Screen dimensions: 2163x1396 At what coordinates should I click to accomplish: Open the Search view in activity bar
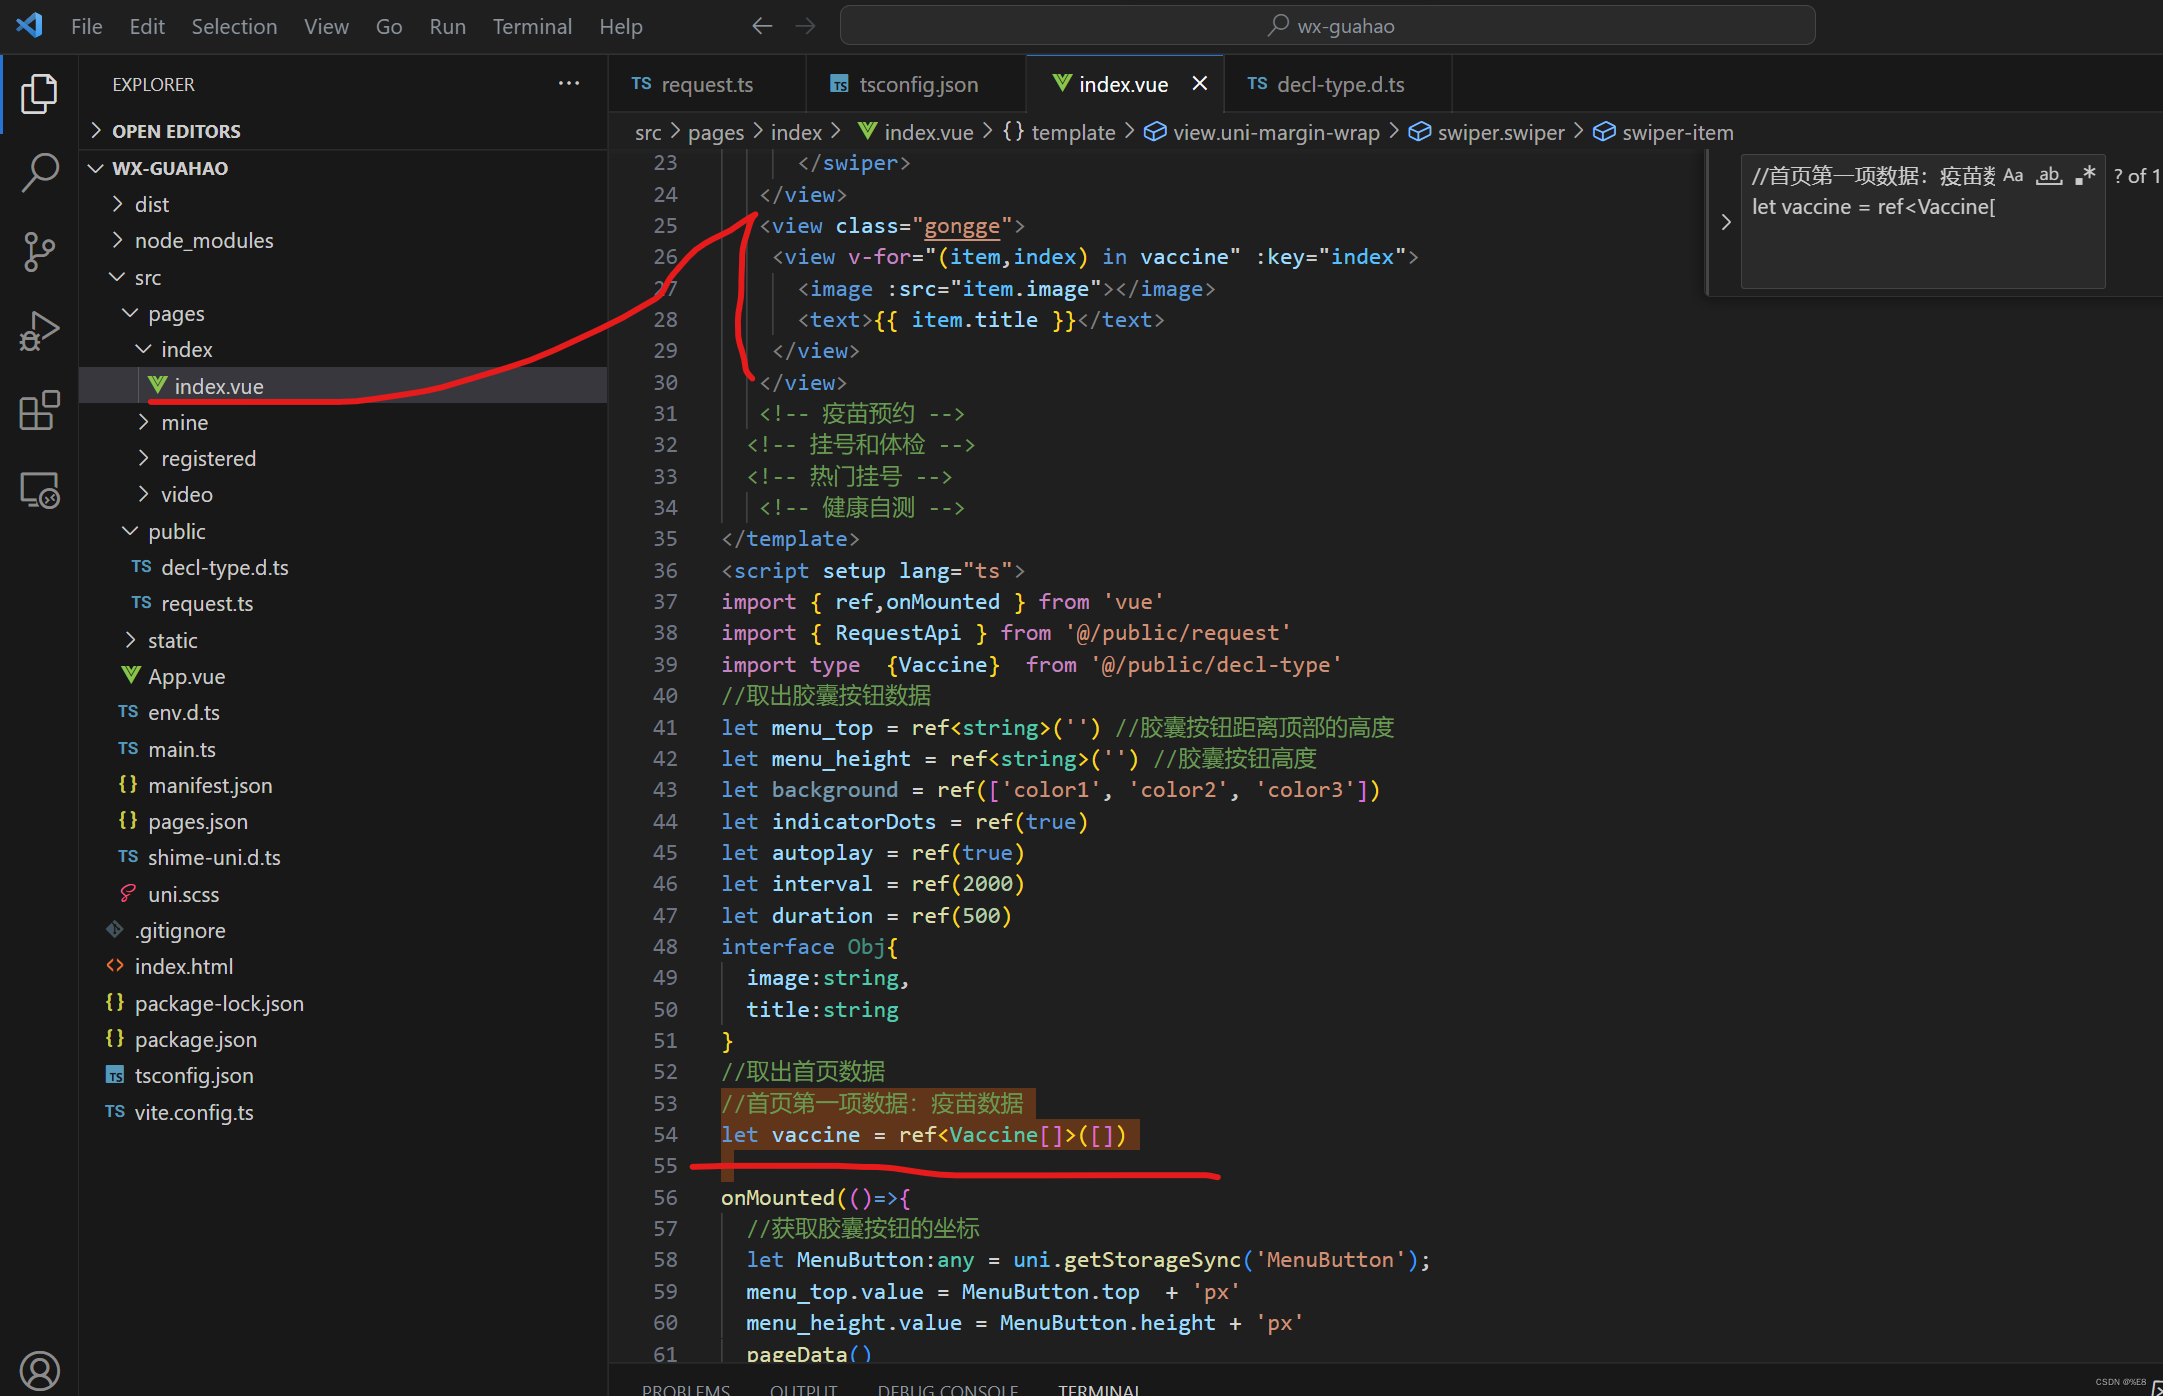point(39,172)
